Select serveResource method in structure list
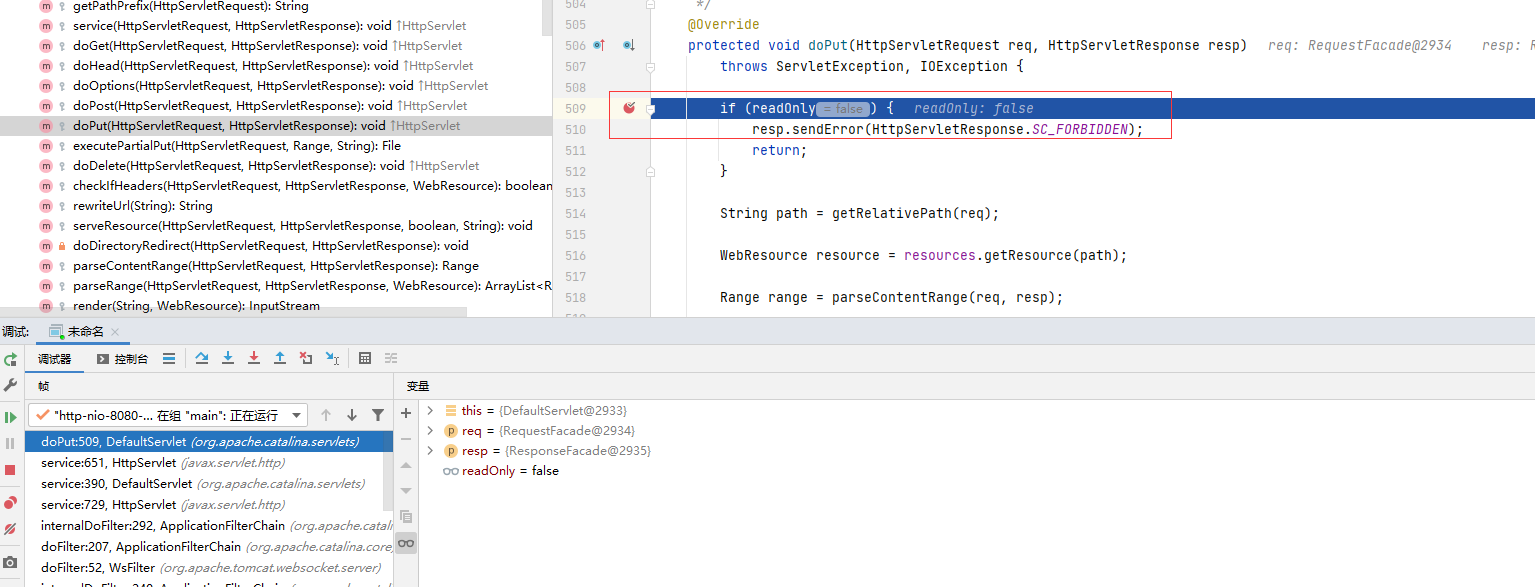1535x587 pixels. pyautogui.click(x=276, y=226)
